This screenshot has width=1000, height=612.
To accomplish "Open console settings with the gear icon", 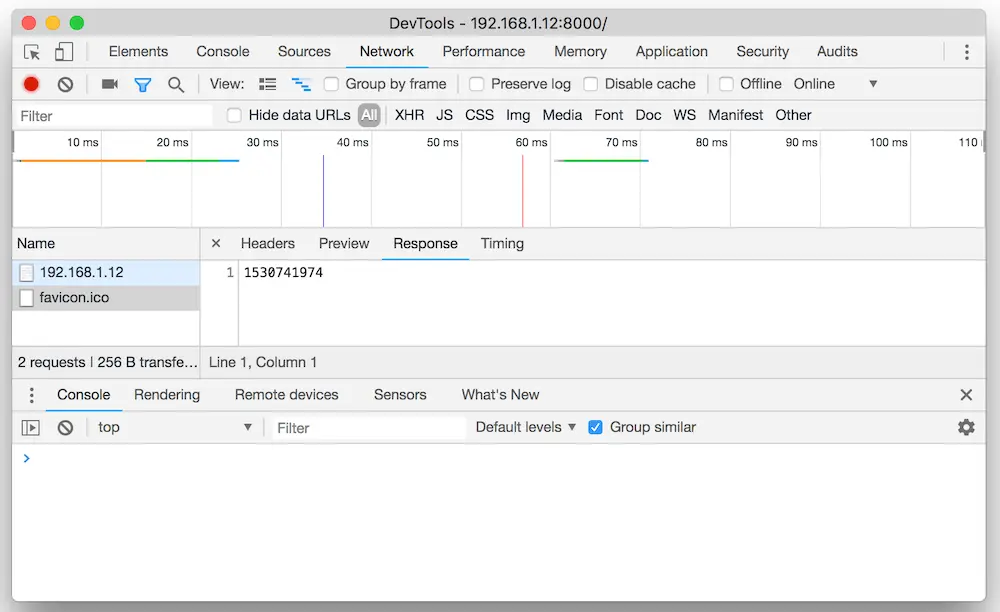I will click(966, 427).
